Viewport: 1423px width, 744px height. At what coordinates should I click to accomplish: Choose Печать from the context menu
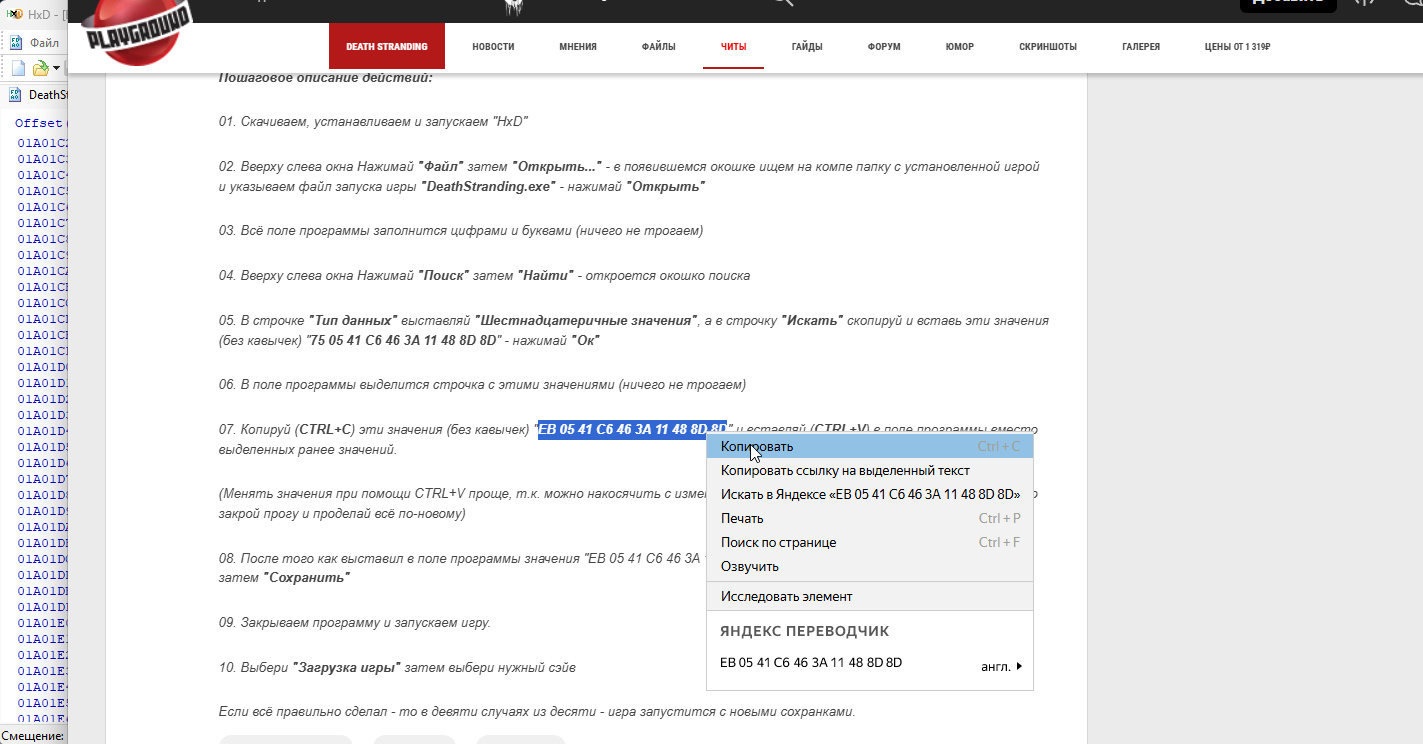click(x=870, y=518)
